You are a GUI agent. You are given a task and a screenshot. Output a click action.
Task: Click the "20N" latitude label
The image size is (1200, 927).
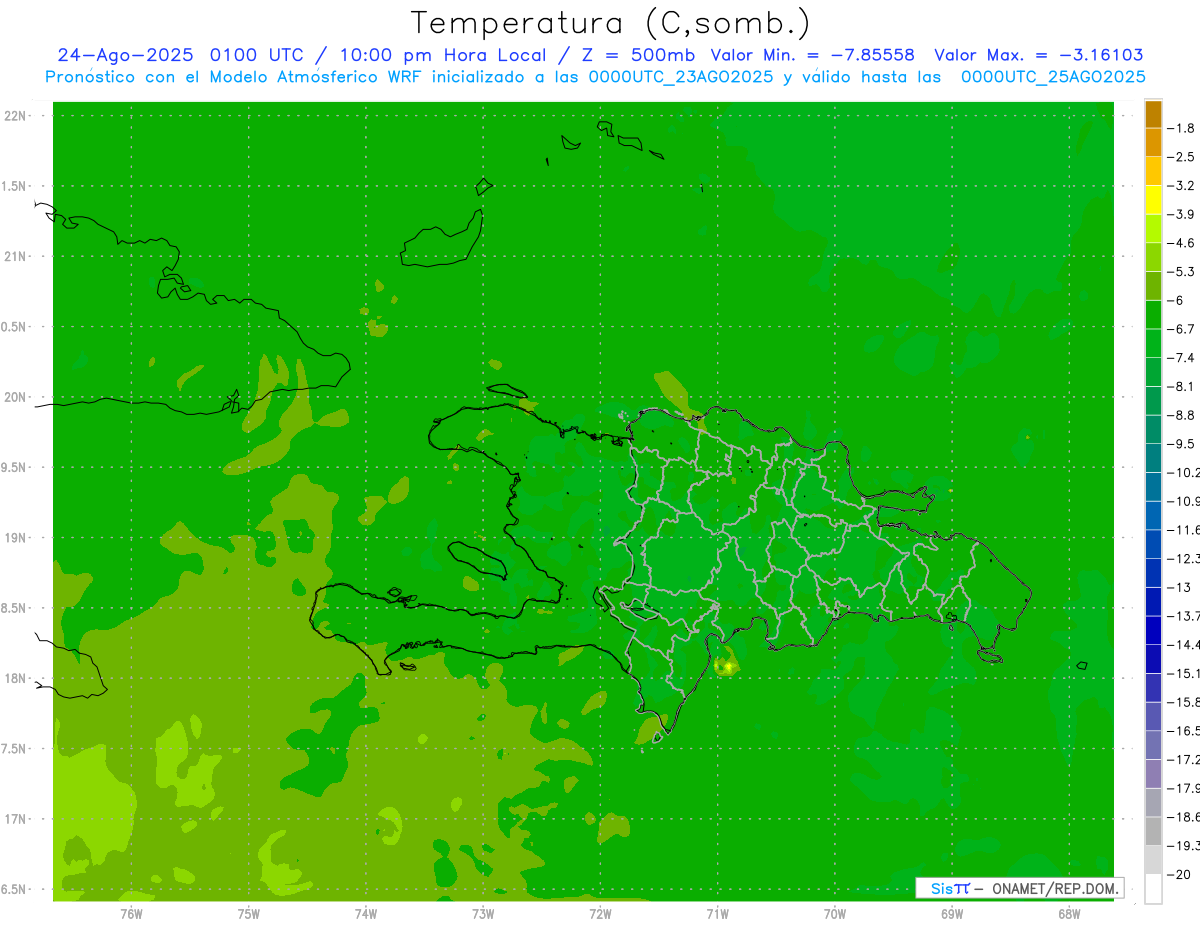tap(16, 397)
